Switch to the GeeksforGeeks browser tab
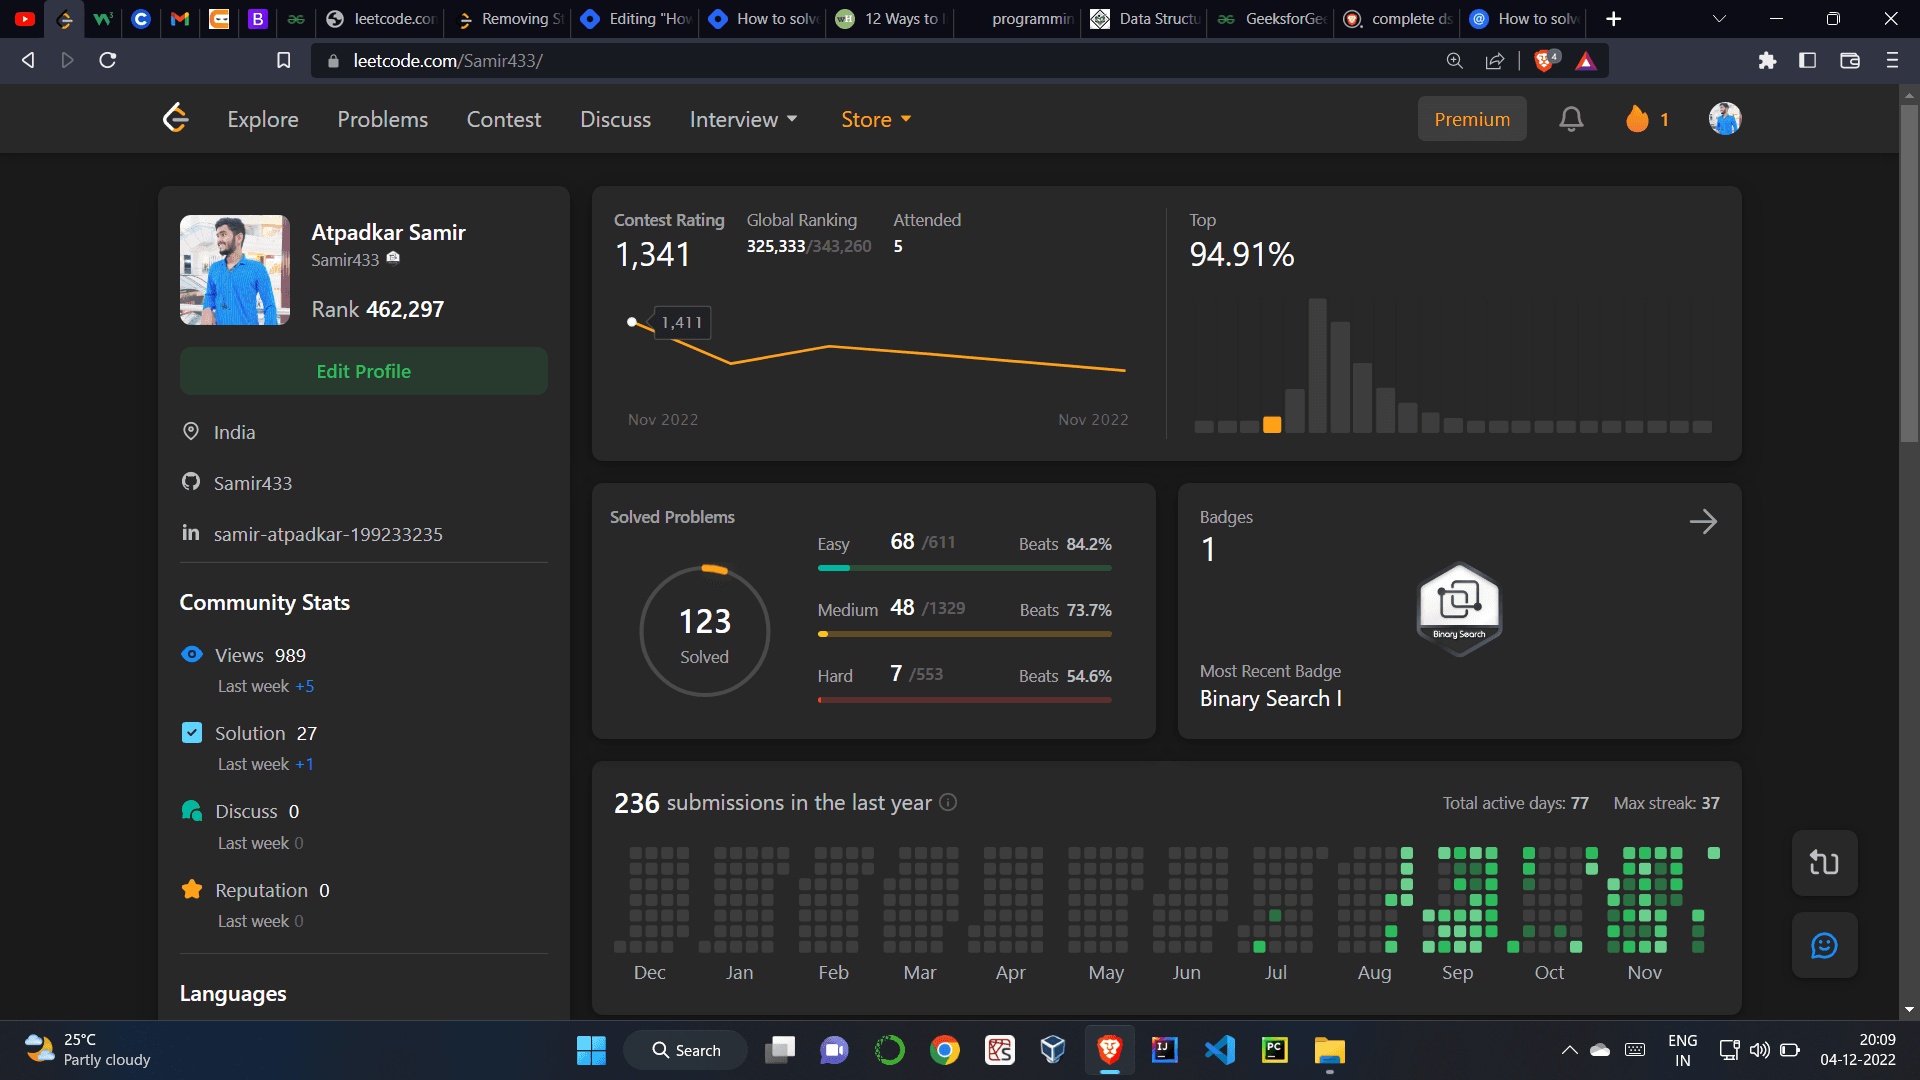 coord(1272,19)
